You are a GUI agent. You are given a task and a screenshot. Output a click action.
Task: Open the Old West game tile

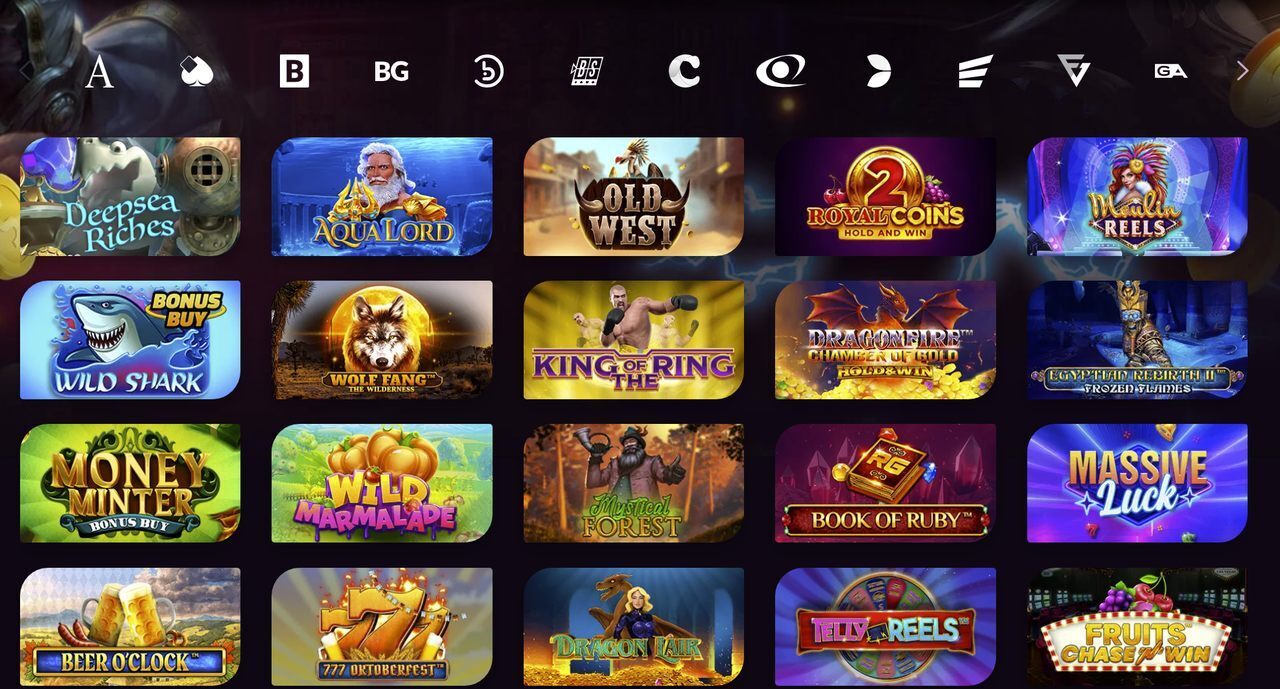634,197
